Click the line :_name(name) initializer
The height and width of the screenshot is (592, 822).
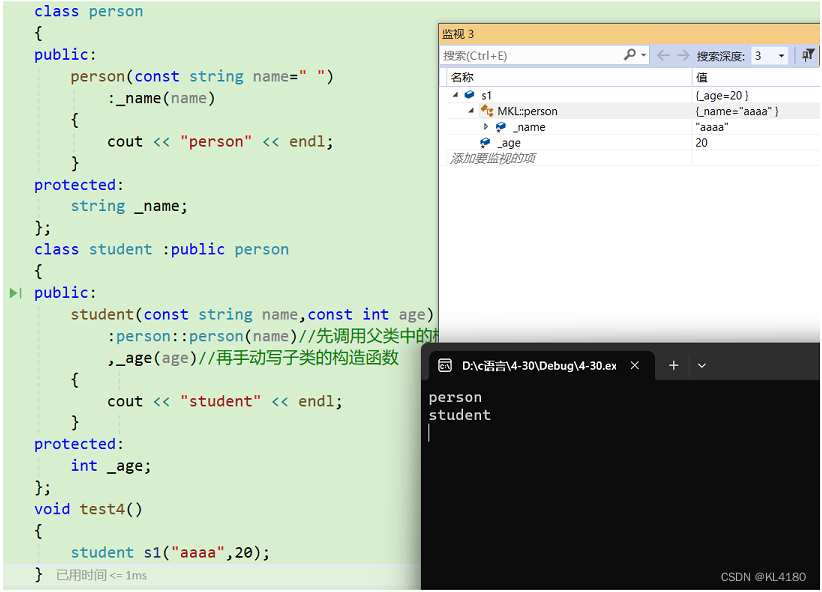pyautogui.click(x=161, y=99)
